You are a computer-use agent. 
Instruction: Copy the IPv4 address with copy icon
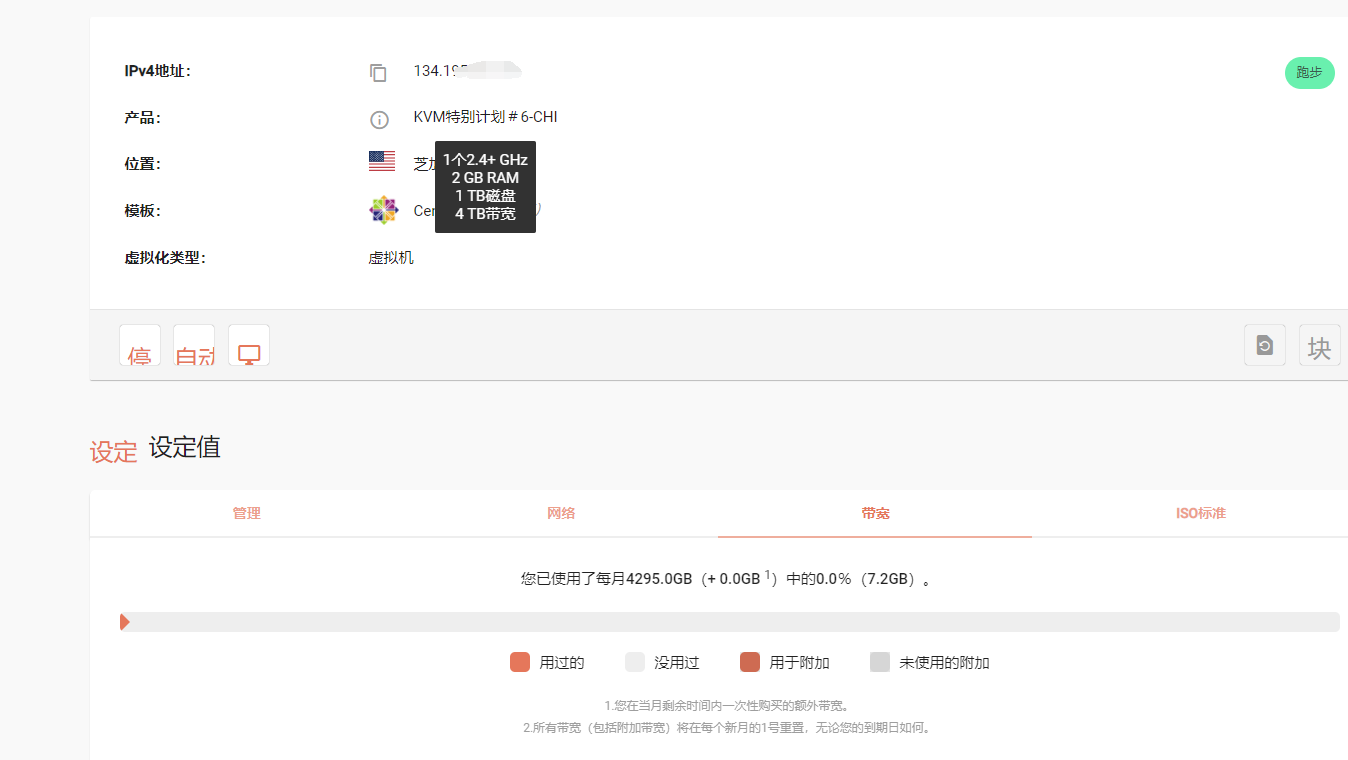[x=378, y=72]
